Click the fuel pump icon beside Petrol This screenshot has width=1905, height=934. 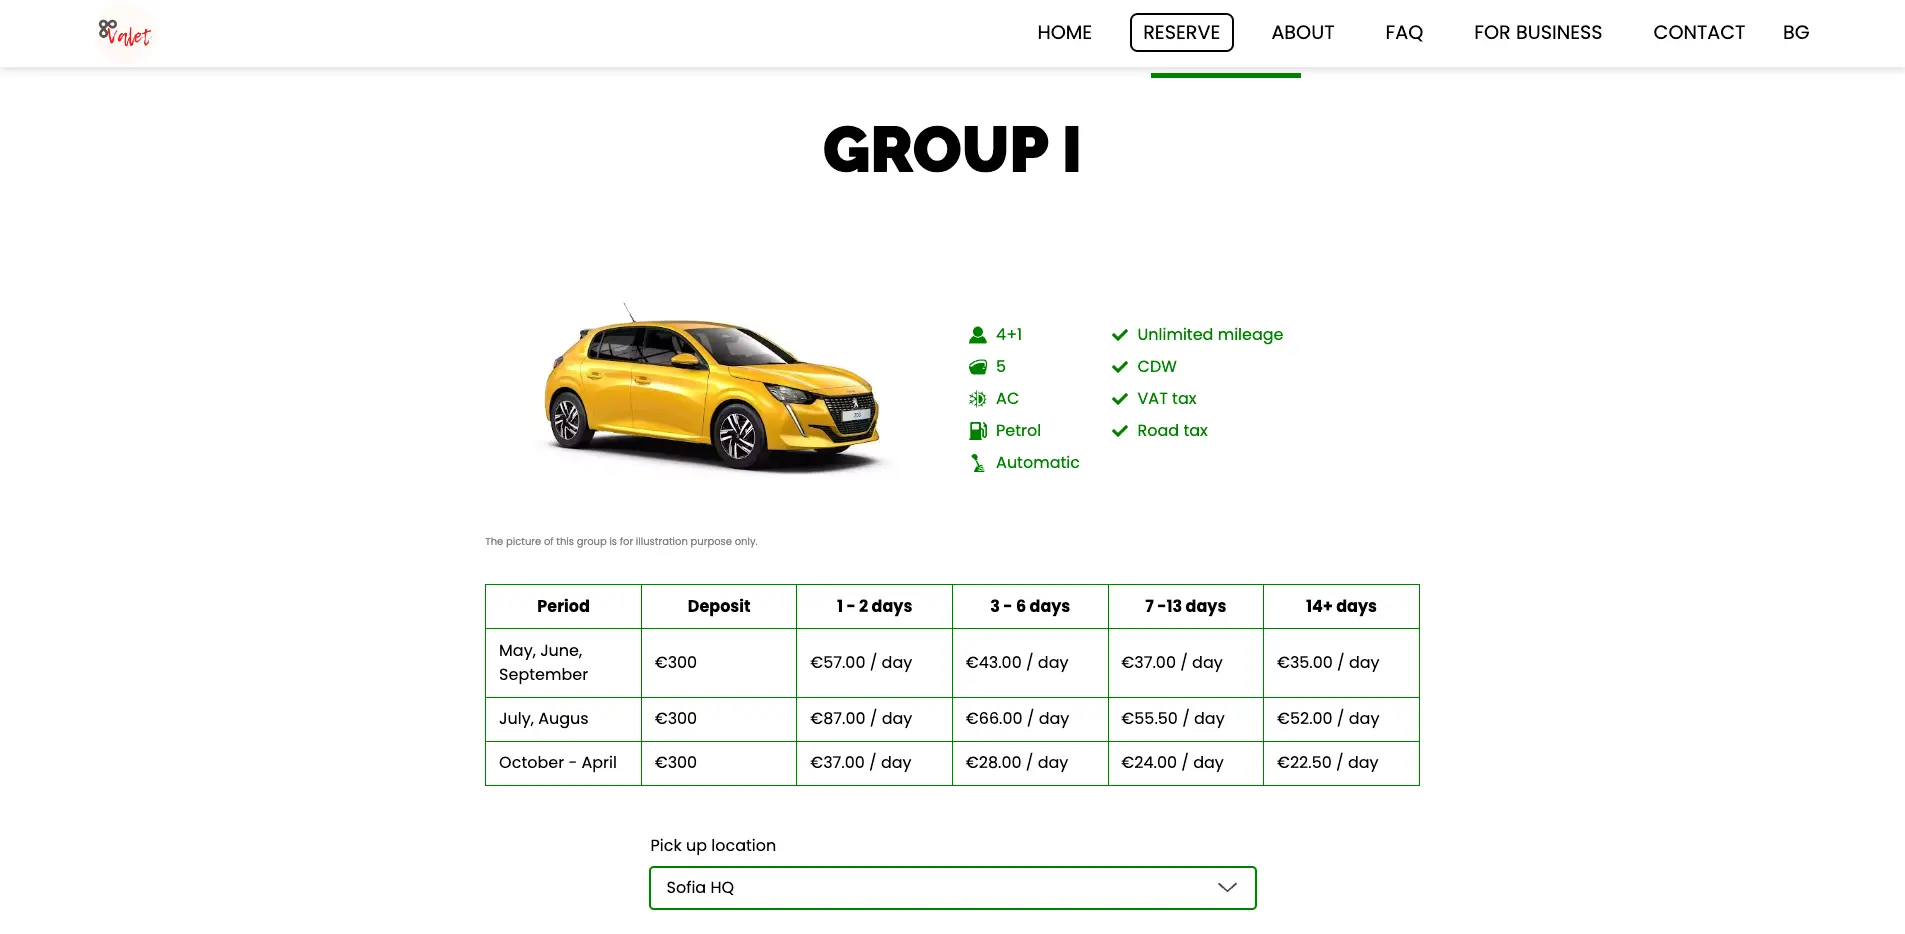coord(977,431)
